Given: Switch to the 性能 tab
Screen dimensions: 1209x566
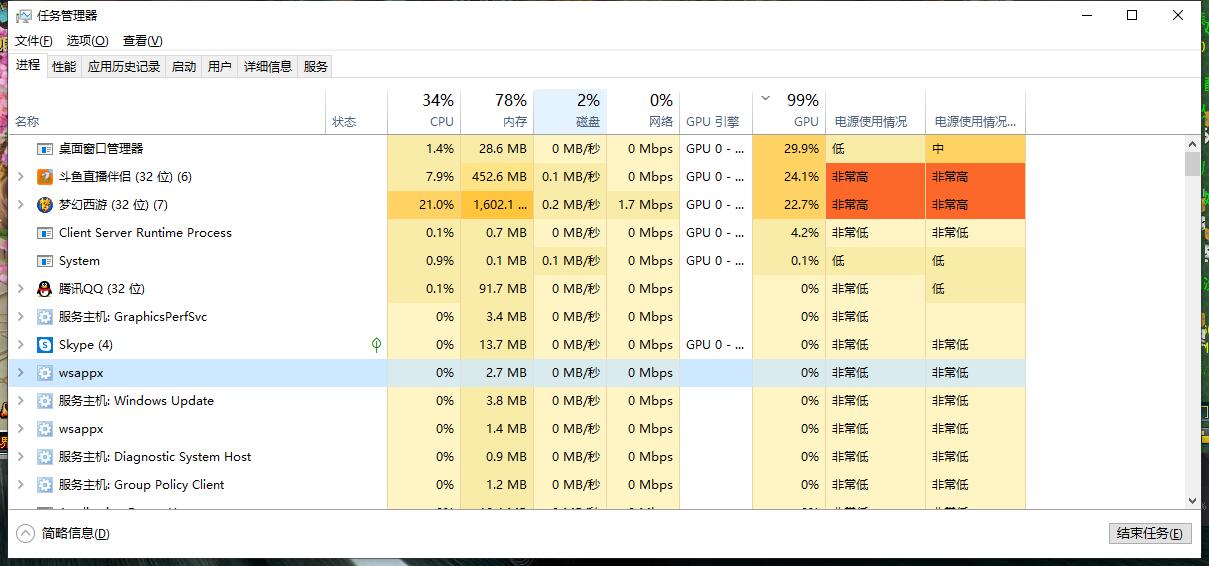Looking at the screenshot, I should pos(64,67).
